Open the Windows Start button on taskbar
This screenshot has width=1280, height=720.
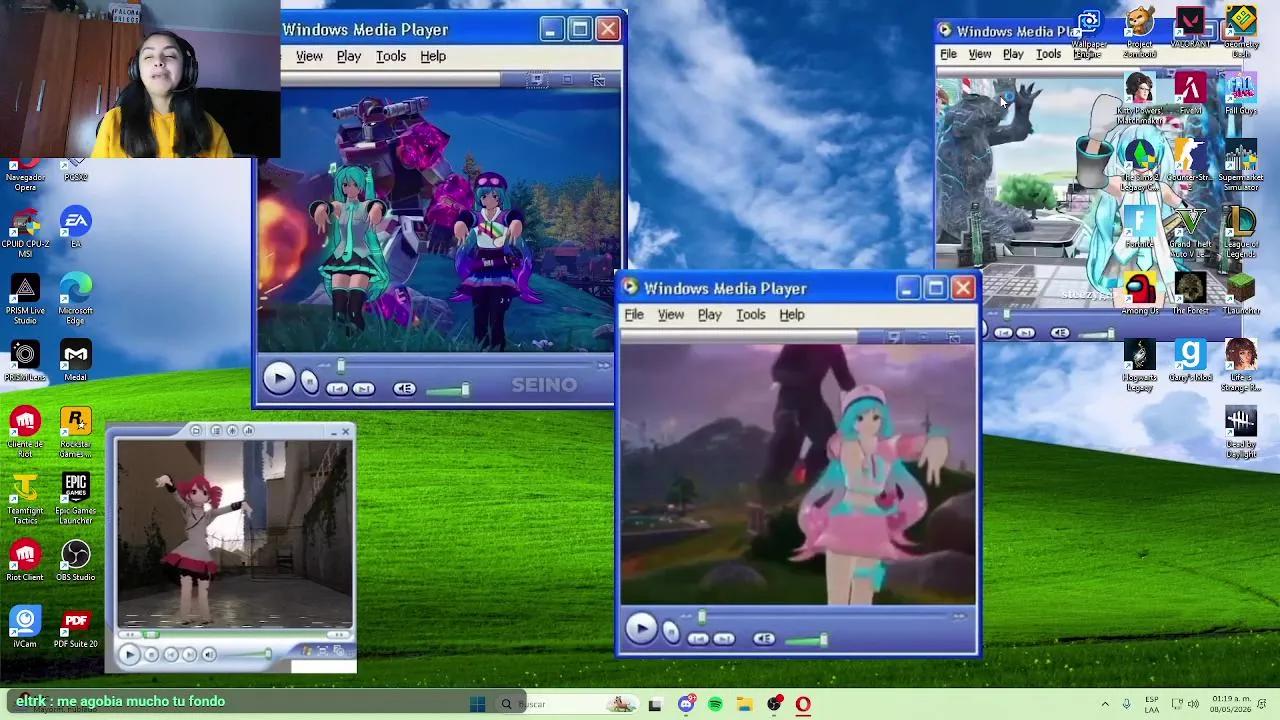(x=478, y=704)
